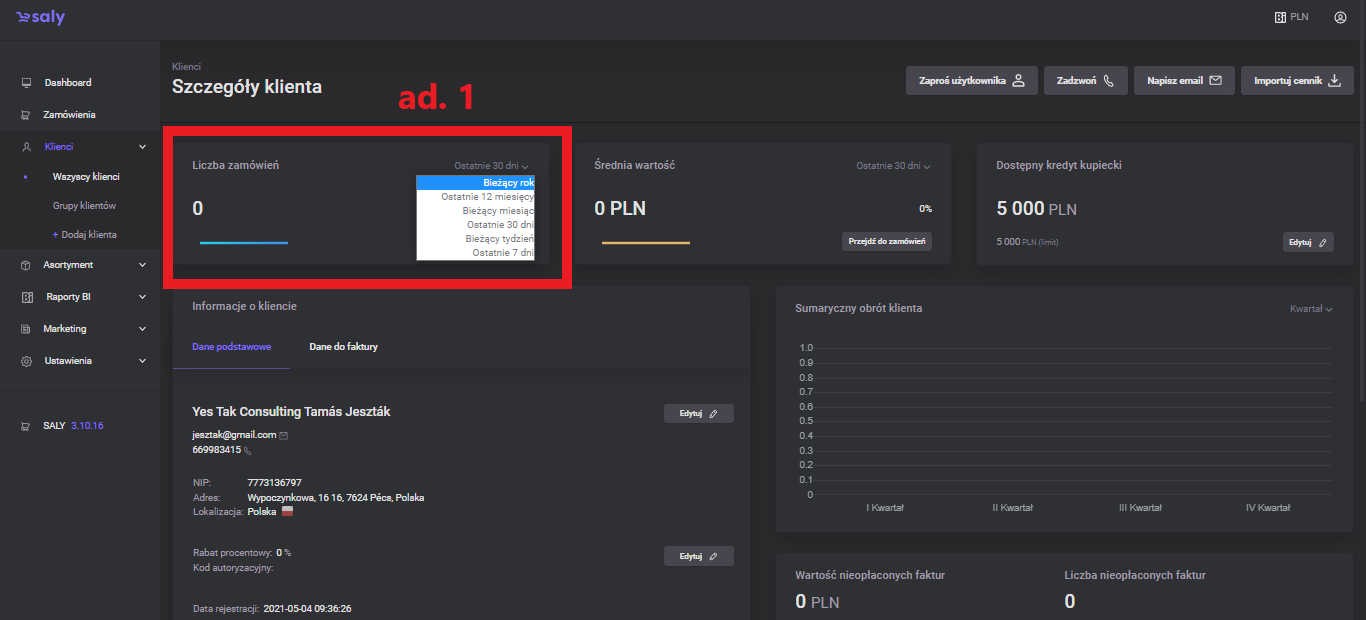Click the phone icon next to 669983415

pos(248,450)
